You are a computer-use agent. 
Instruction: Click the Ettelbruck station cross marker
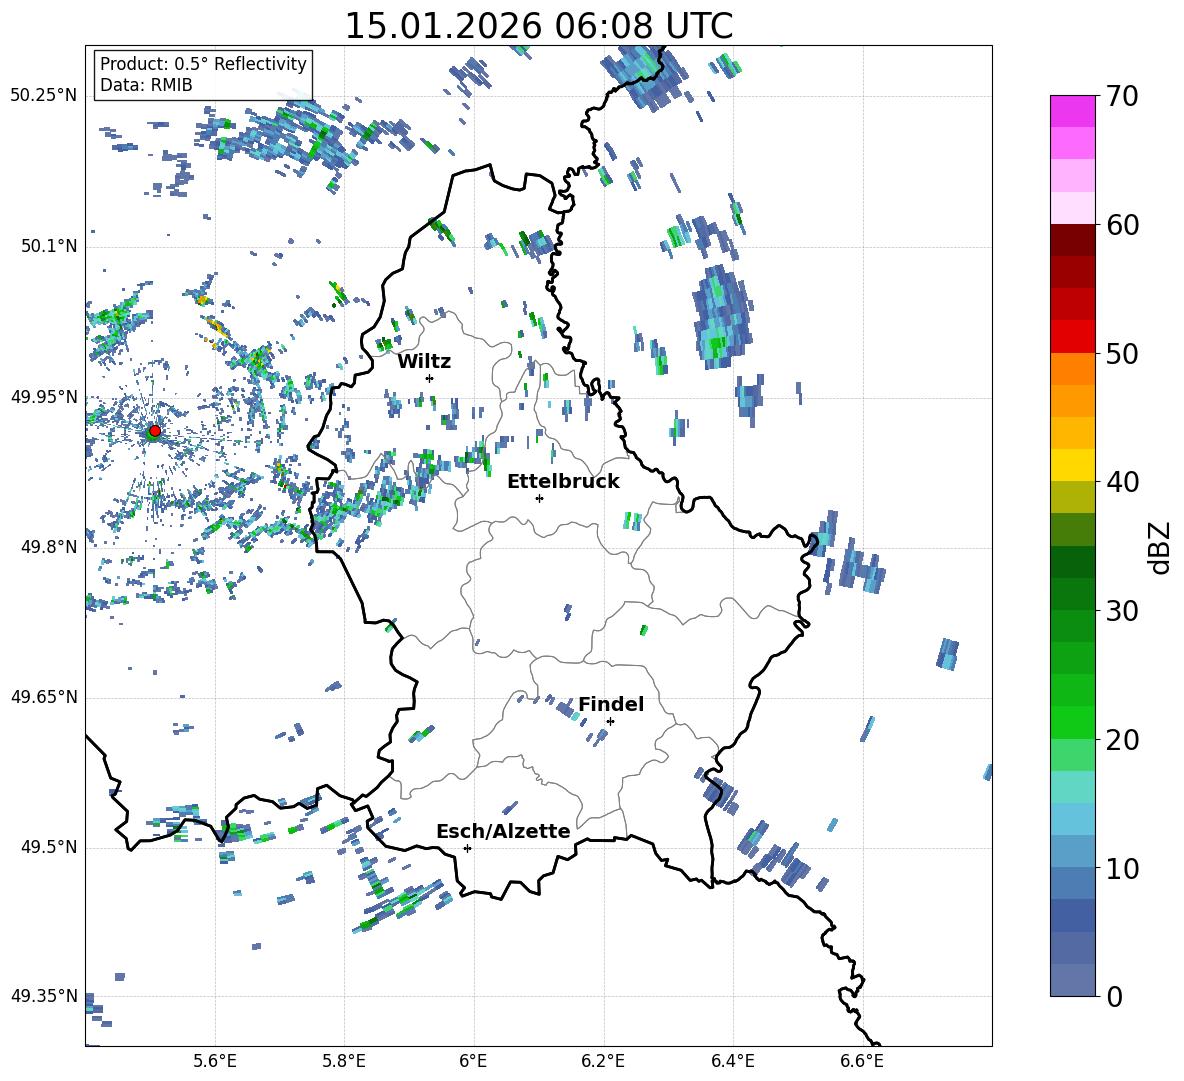[x=539, y=498]
